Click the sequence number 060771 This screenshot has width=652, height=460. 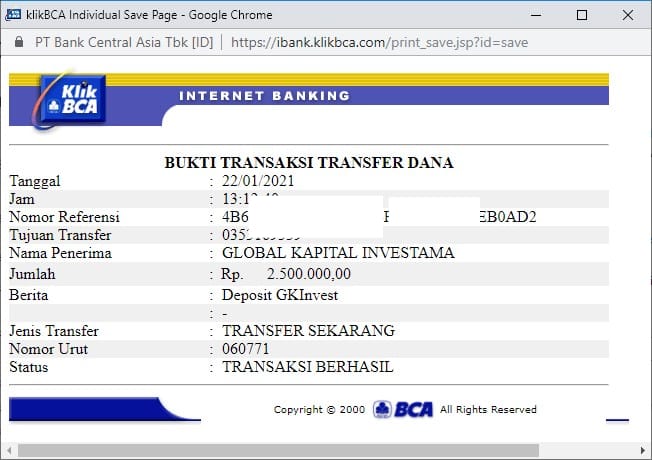(246, 349)
